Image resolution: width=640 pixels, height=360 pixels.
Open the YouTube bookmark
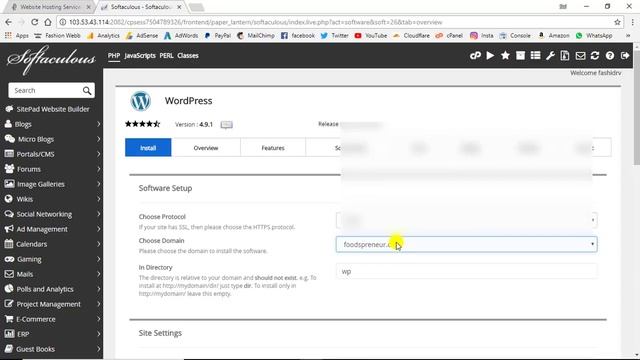[371, 36]
